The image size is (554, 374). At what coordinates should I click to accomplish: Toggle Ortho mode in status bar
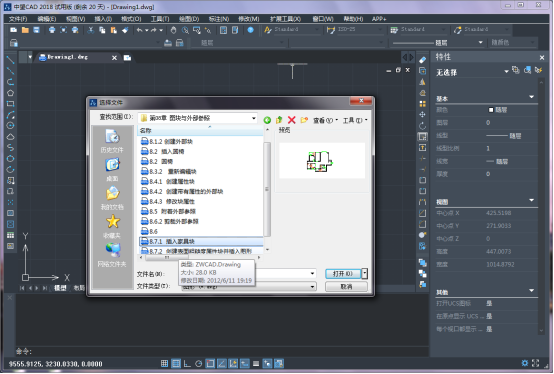click(x=187, y=363)
